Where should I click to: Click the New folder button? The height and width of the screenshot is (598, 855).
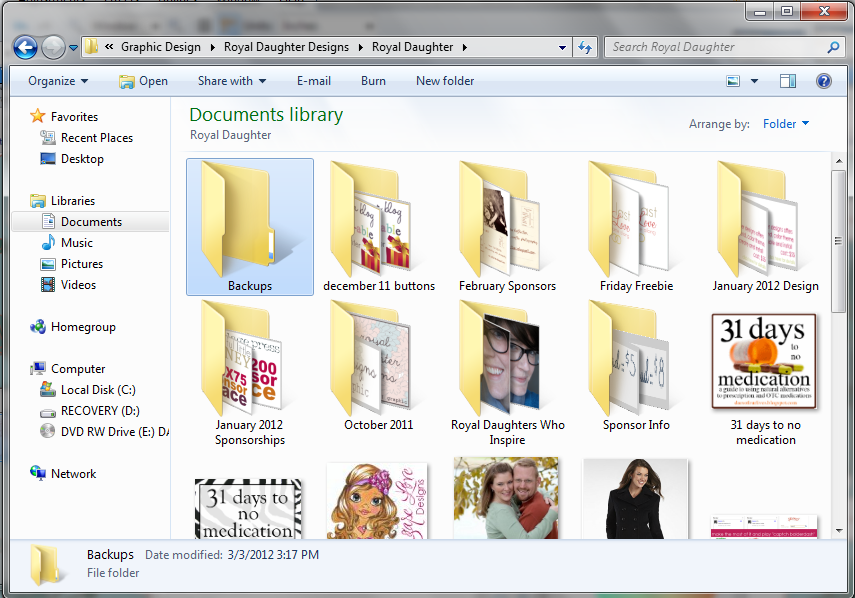point(445,81)
